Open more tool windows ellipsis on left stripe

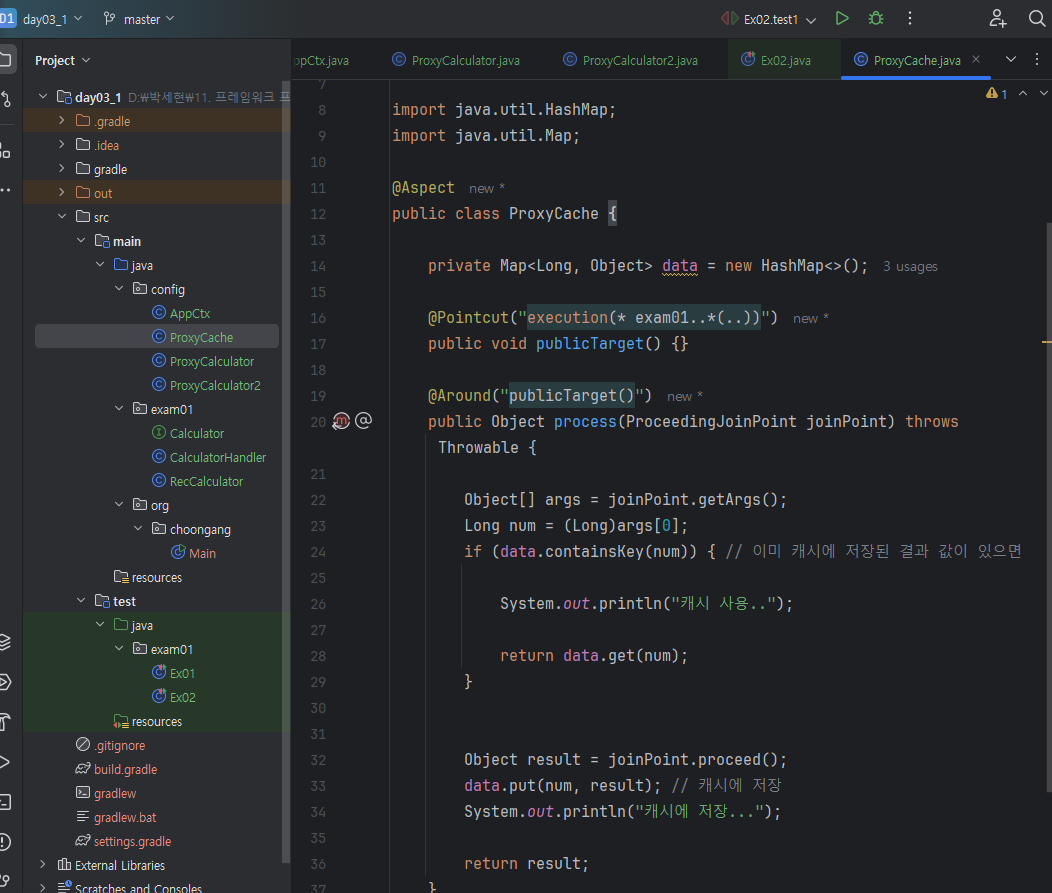pos(5,190)
